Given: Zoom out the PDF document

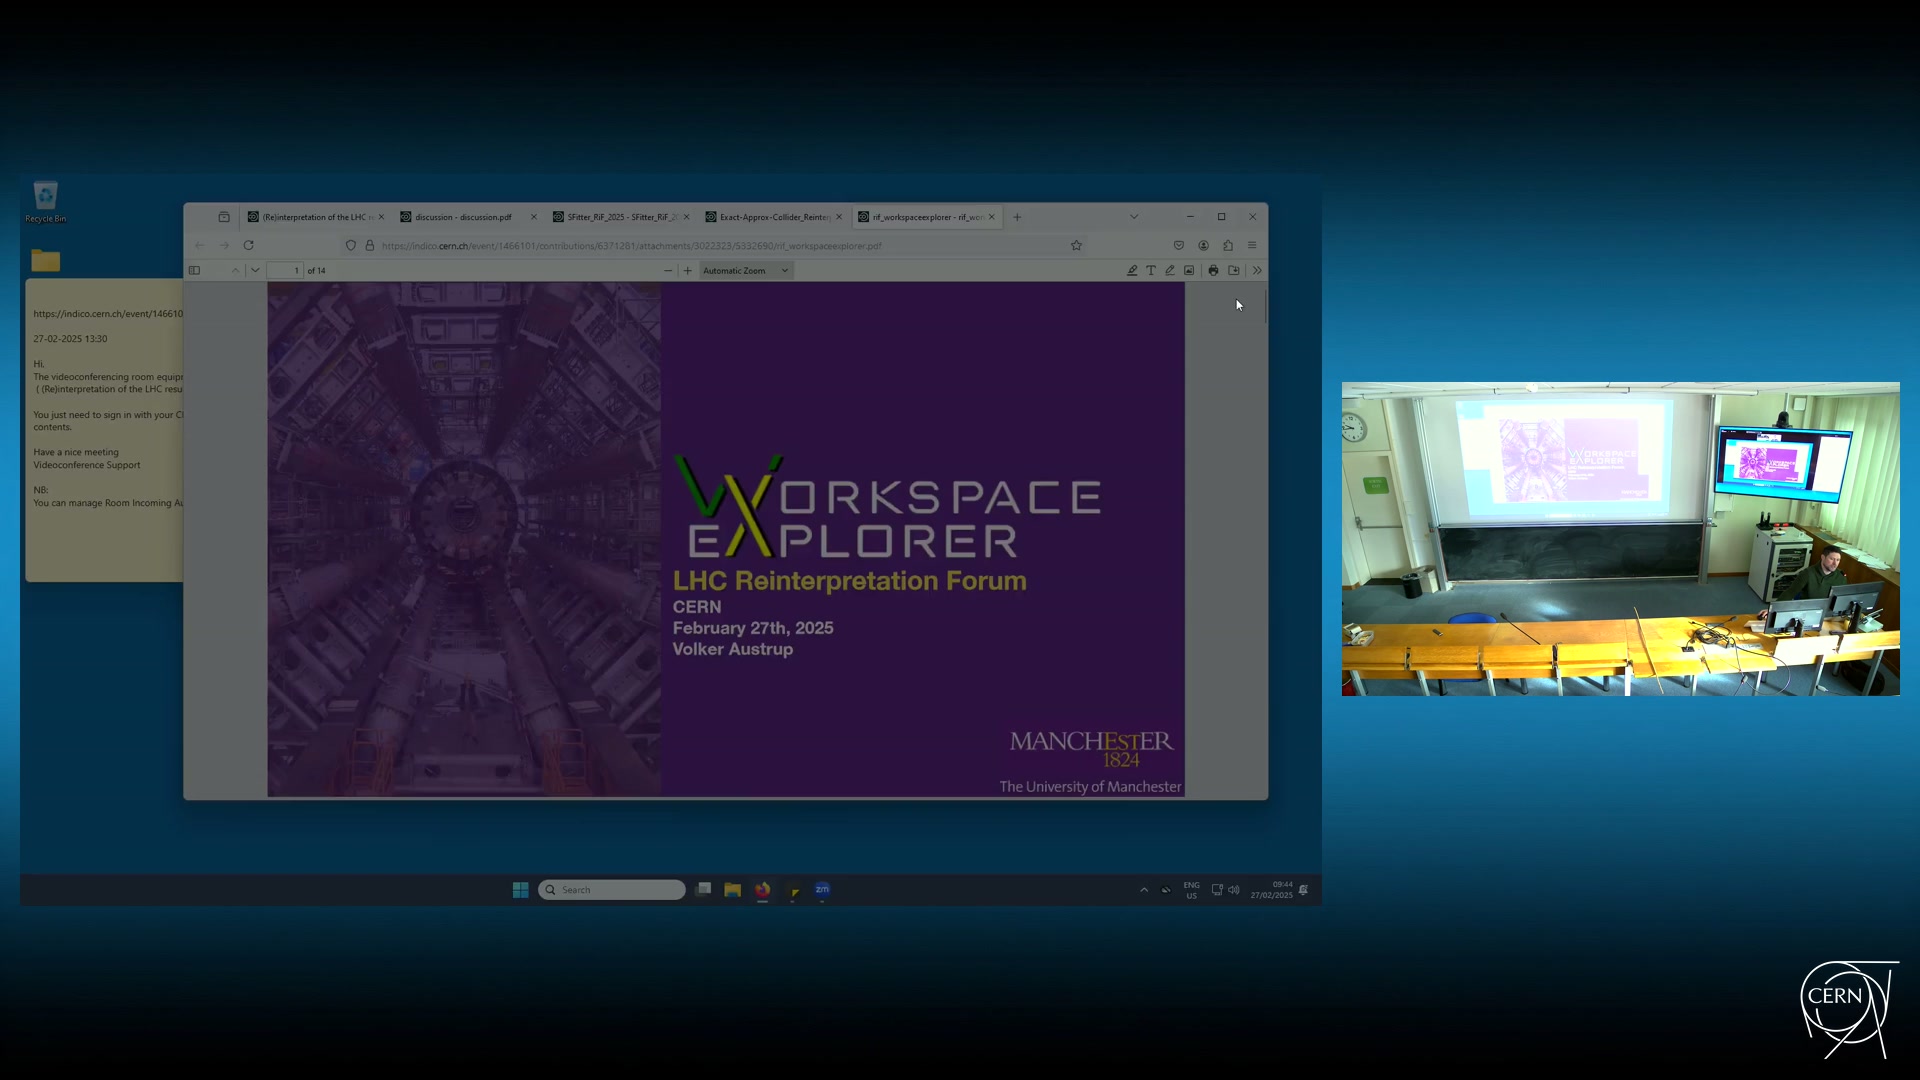Looking at the screenshot, I should tap(668, 270).
